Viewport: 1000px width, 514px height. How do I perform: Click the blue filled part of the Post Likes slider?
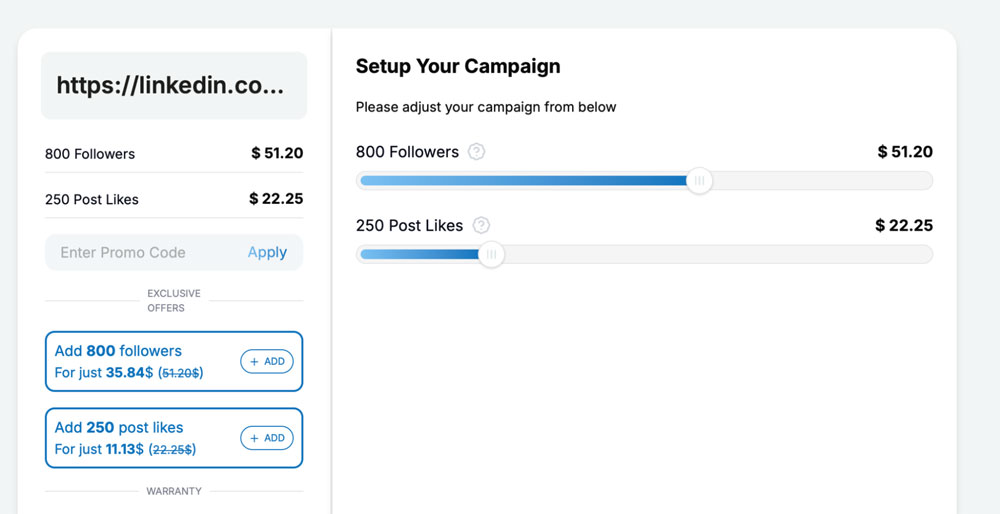tap(420, 254)
